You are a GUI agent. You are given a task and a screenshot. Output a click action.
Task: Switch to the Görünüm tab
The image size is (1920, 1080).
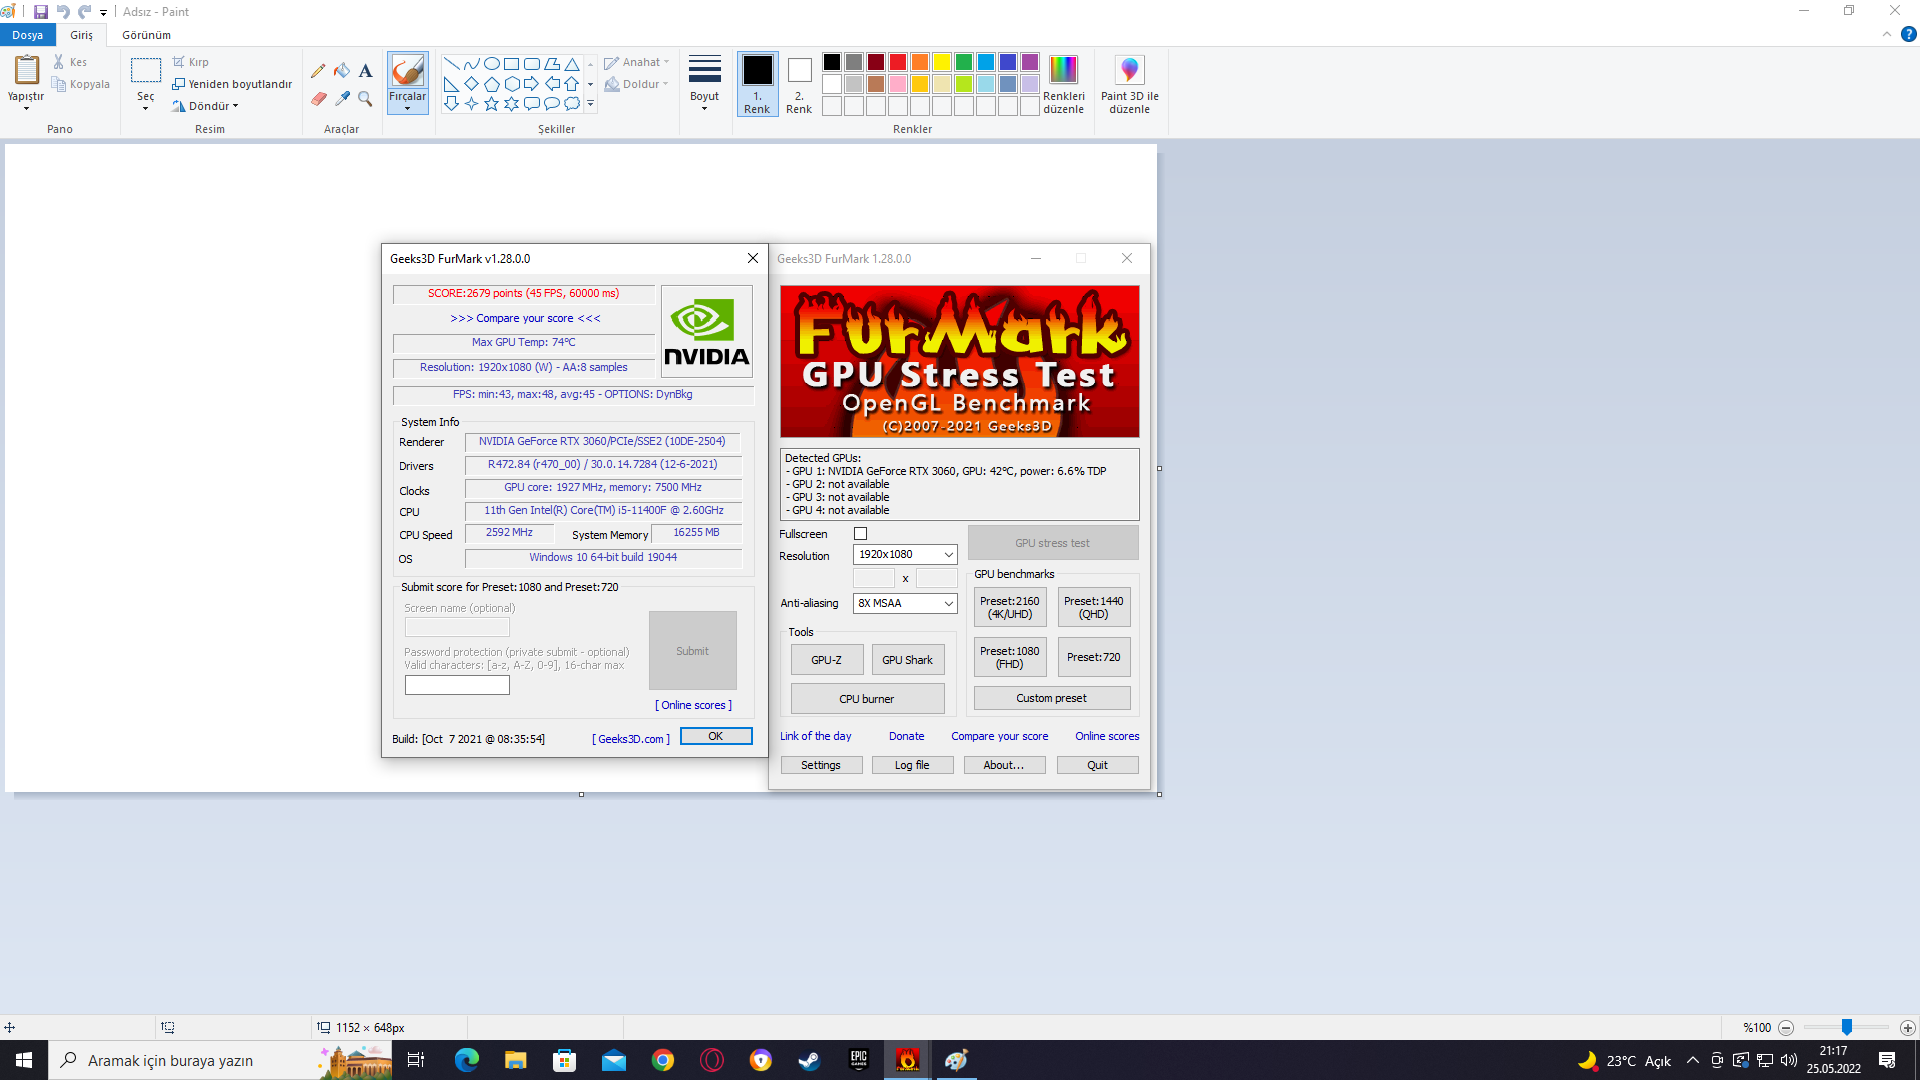146,35
